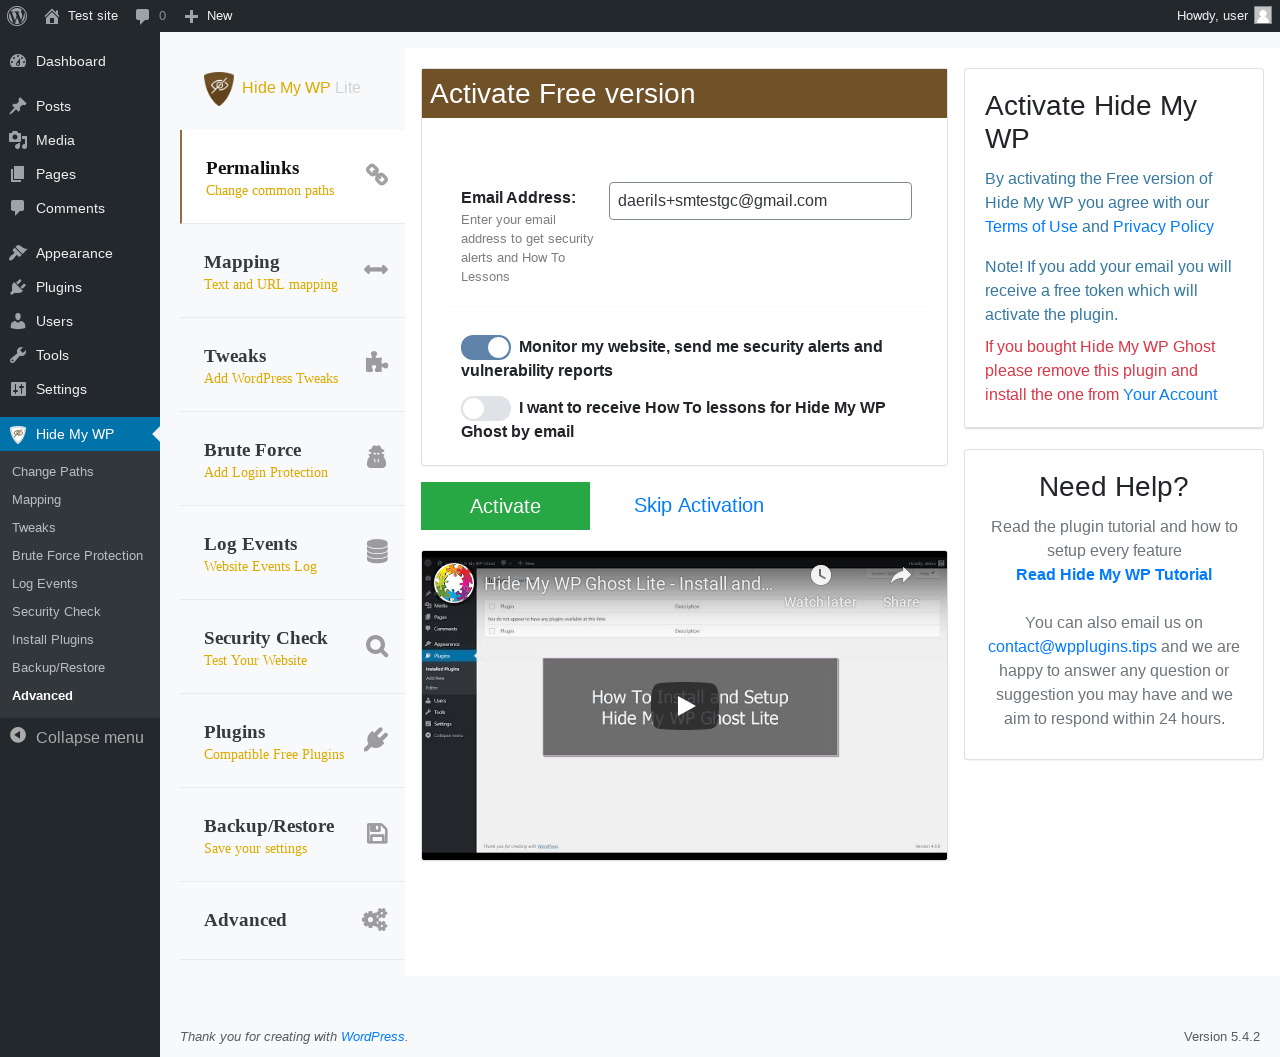The height and width of the screenshot is (1057, 1280).
Task: Open the Plugins Compatible Free Plugins tab
Action: [293, 741]
